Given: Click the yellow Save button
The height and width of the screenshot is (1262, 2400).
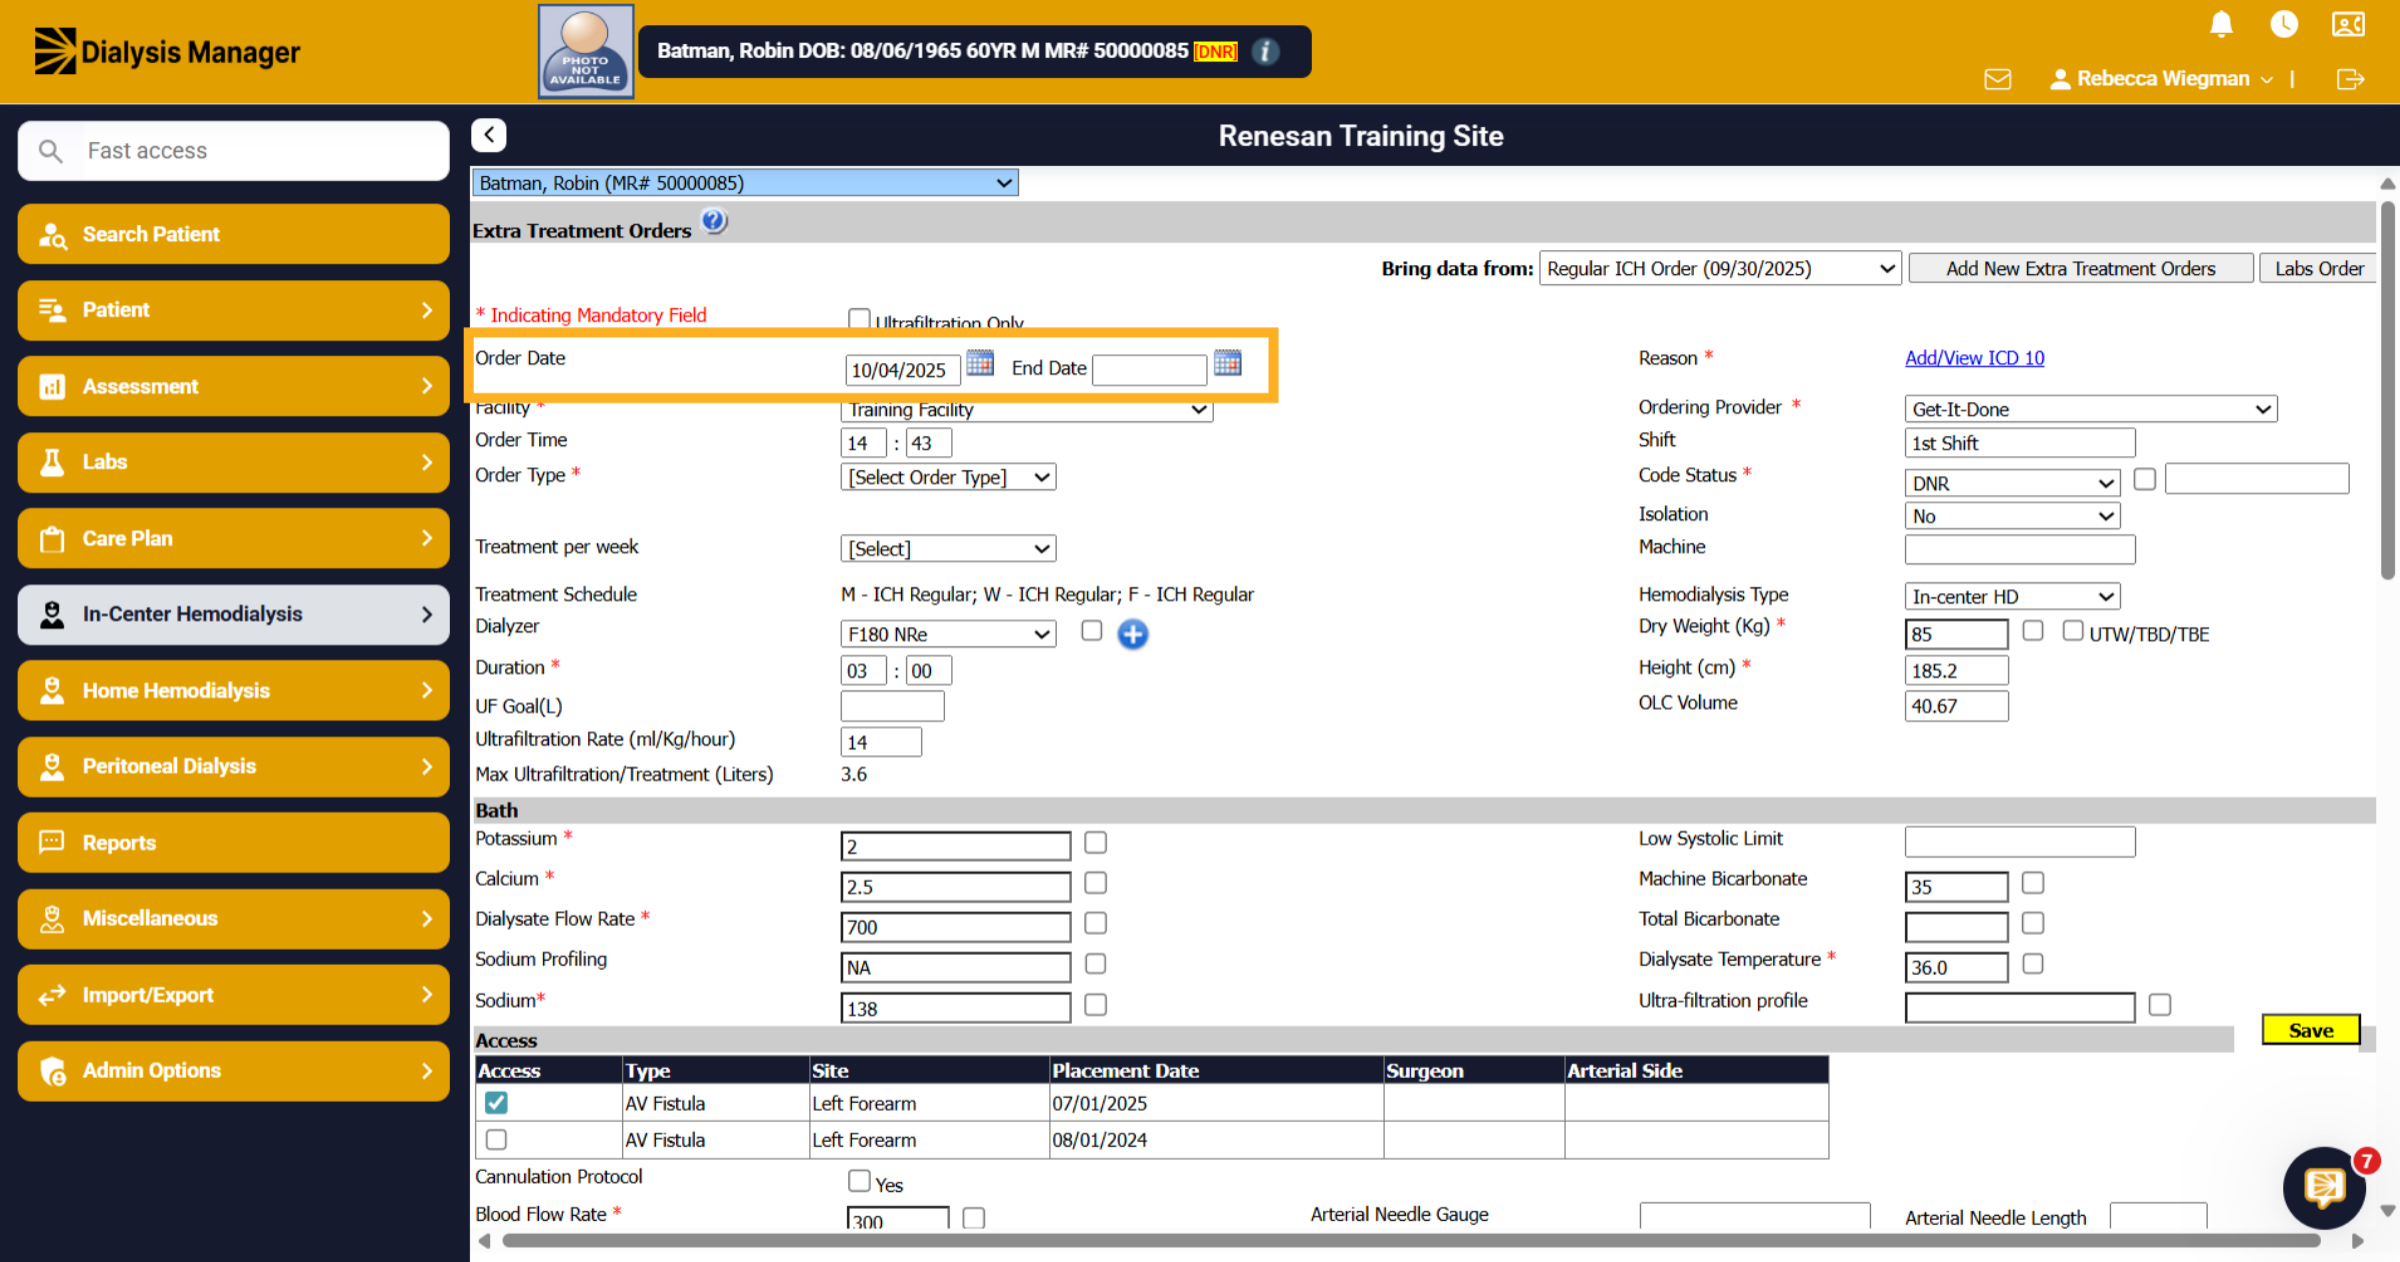Looking at the screenshot, I should 2311,1030.
